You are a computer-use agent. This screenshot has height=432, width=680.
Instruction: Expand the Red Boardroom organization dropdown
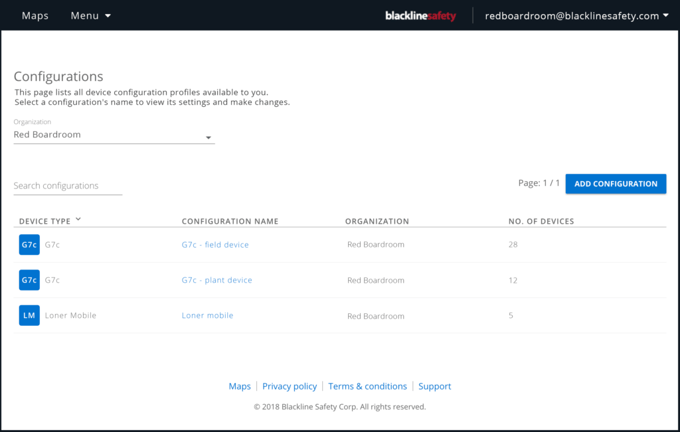pos(114,135)
